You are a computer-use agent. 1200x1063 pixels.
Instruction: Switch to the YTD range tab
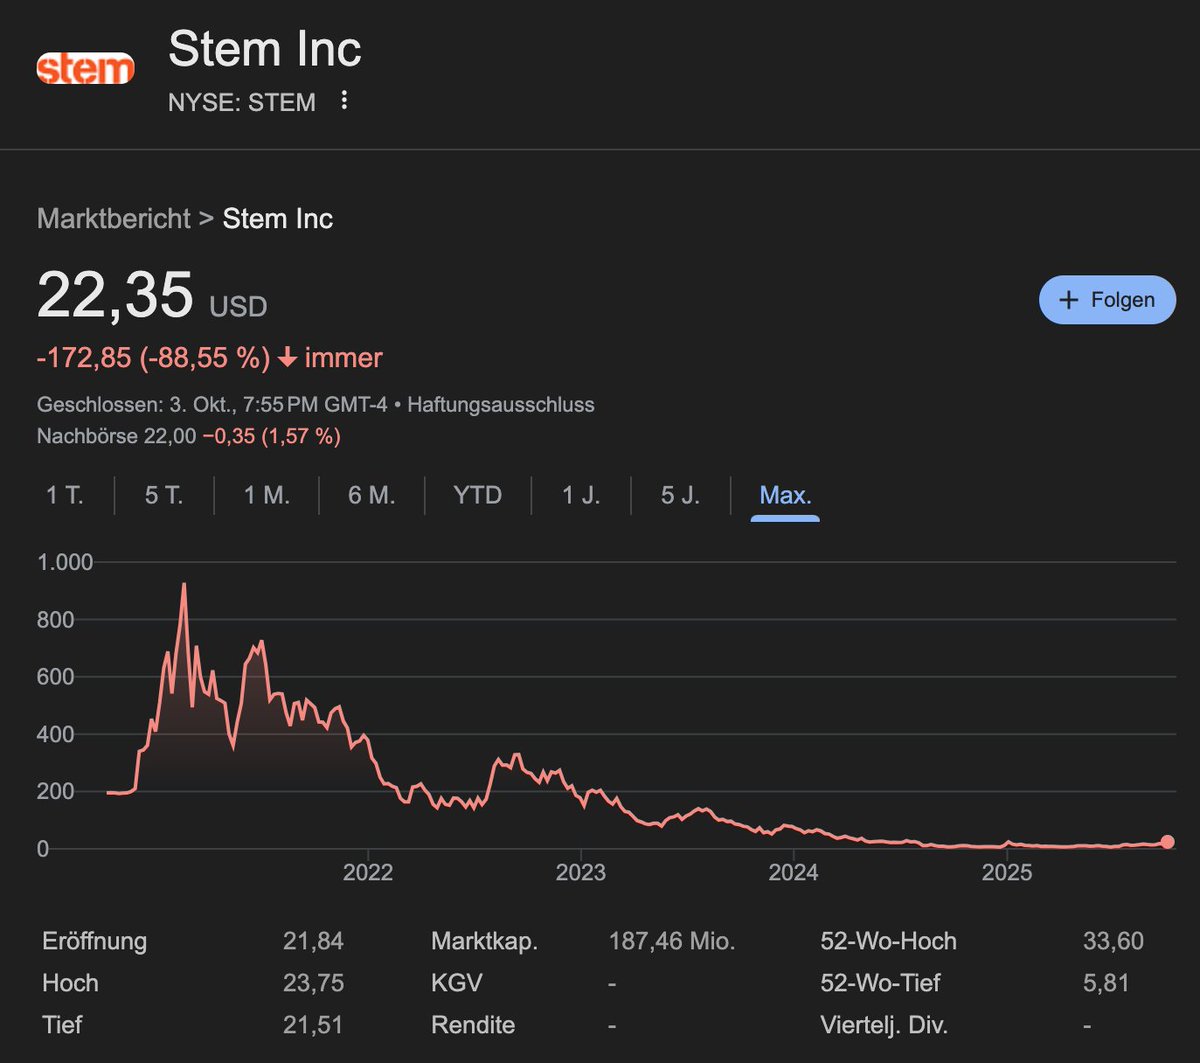477,495
